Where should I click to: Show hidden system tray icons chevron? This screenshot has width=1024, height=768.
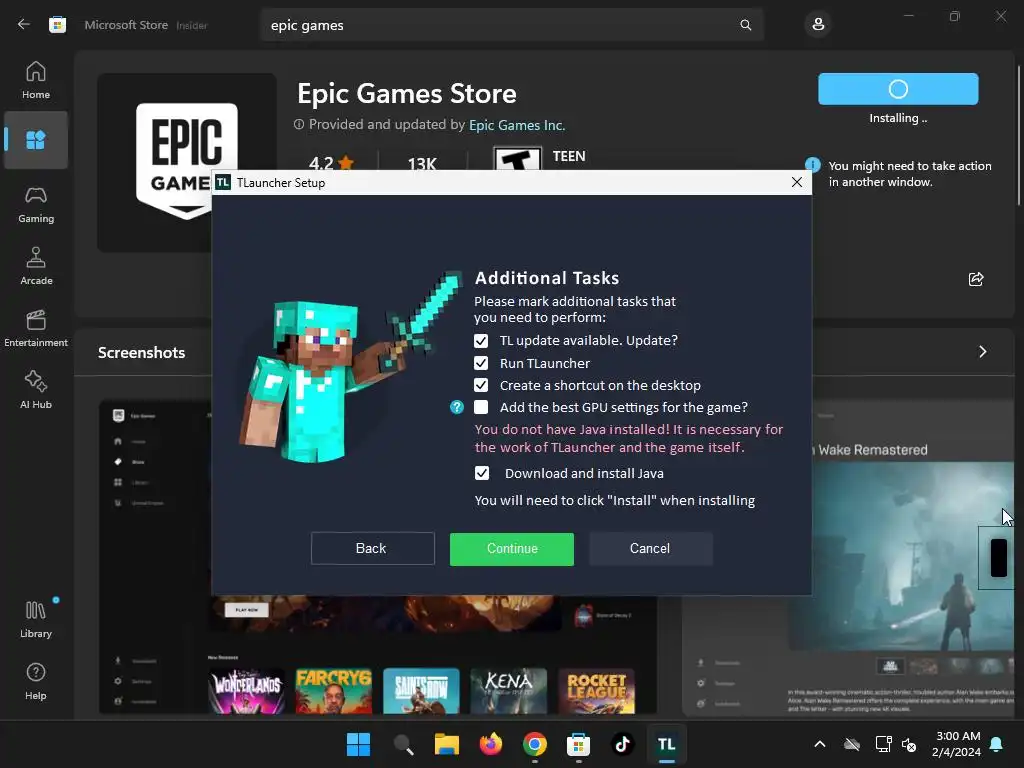[x=820, y=744]
